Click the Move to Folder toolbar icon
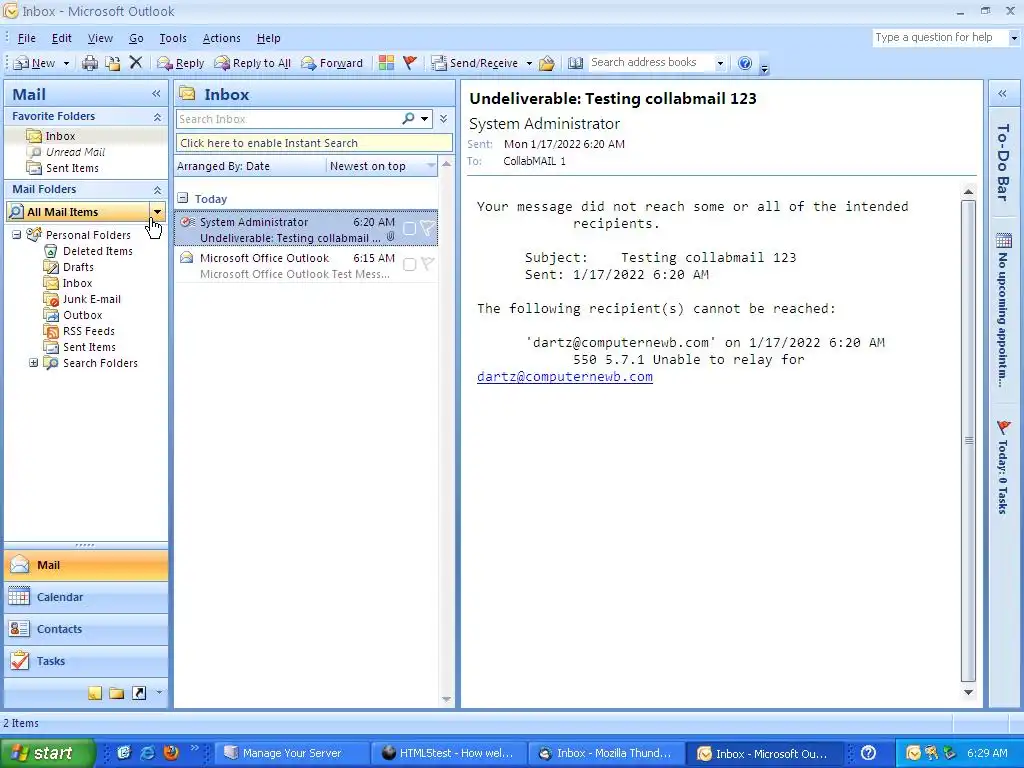 click(x=113, y=63)
